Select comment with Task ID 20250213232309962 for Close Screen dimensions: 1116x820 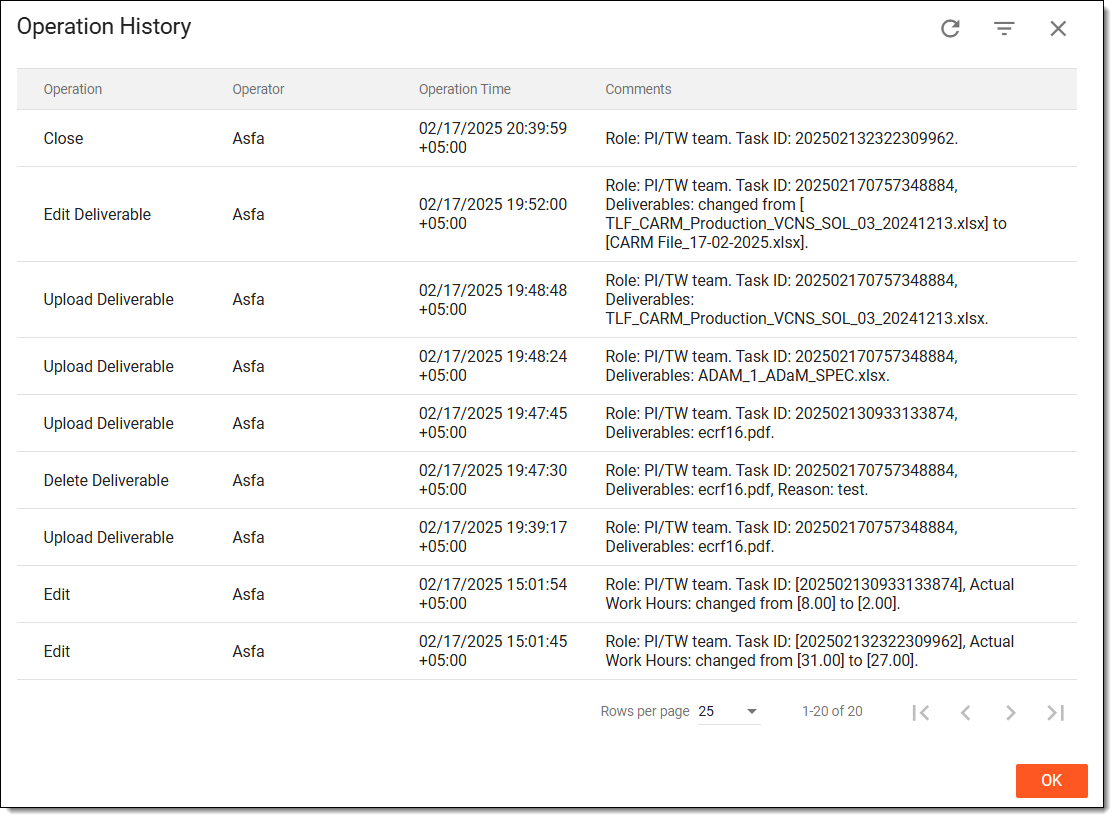[x=781, y=138]
